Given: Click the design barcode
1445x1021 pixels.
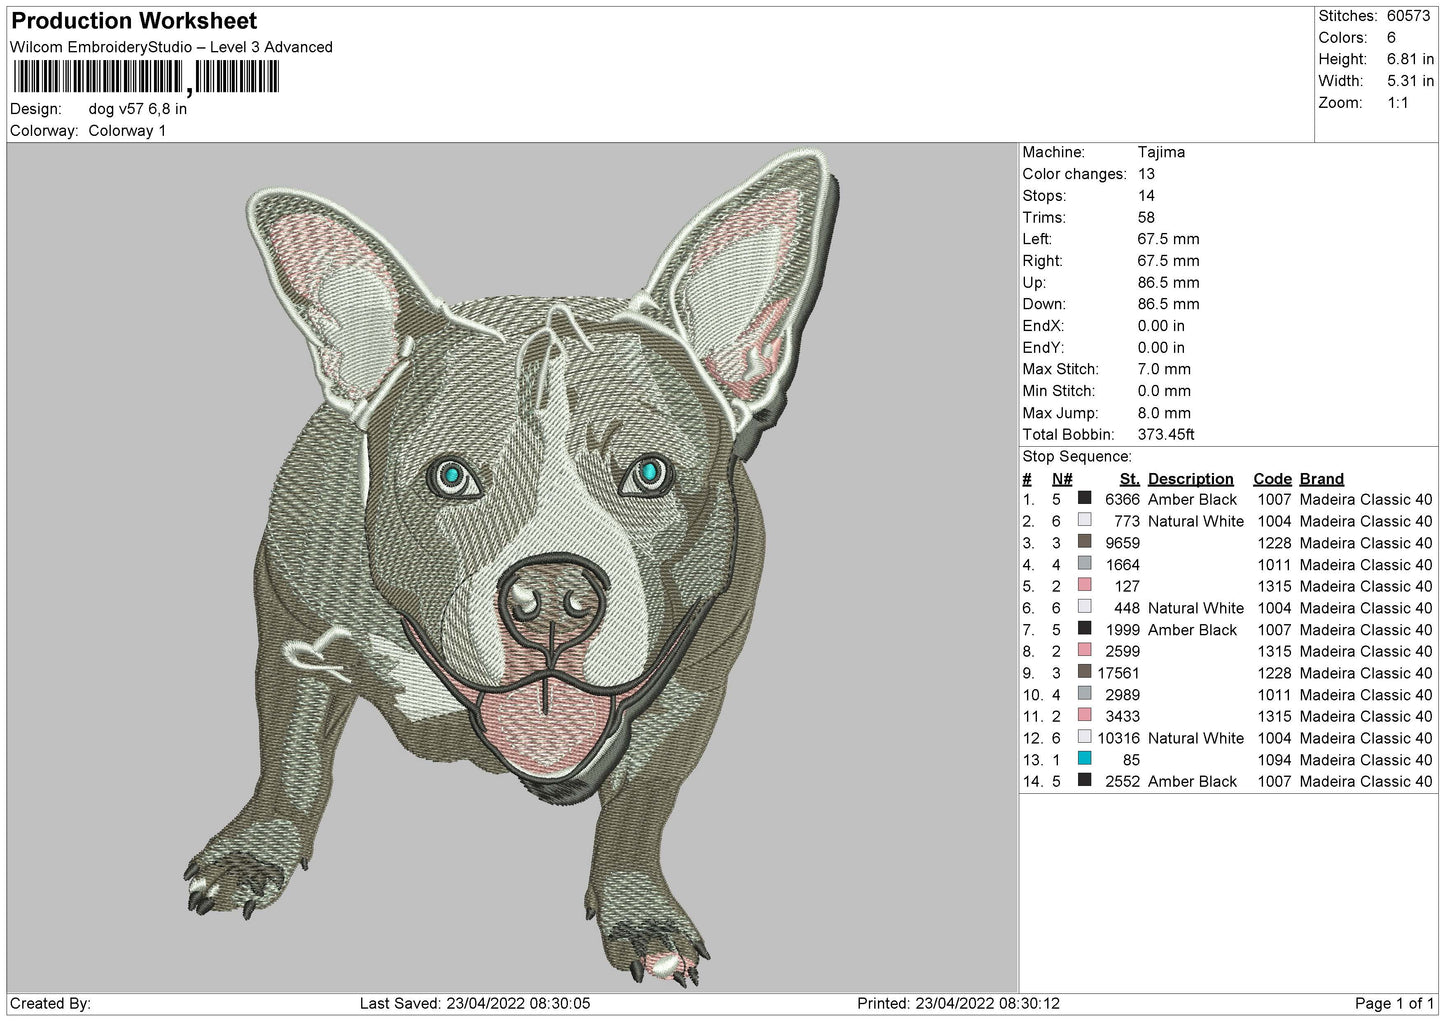Looking at the screenshot, I should (x=146, y=77).
